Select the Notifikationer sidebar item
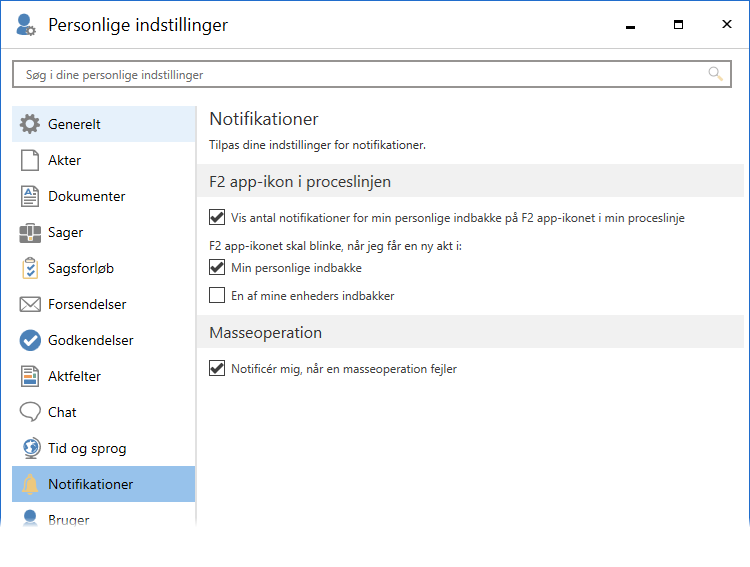This screenshot has width=750, height=567. pyautogui.click(x=90, y=485)
